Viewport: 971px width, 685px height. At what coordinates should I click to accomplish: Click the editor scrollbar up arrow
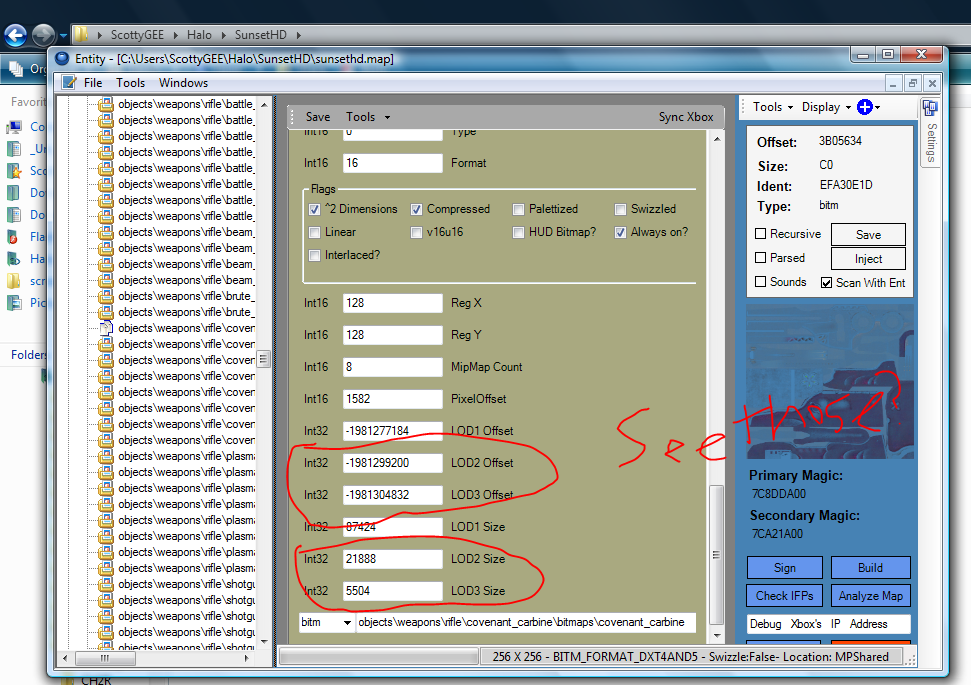(x=716, y=139)
